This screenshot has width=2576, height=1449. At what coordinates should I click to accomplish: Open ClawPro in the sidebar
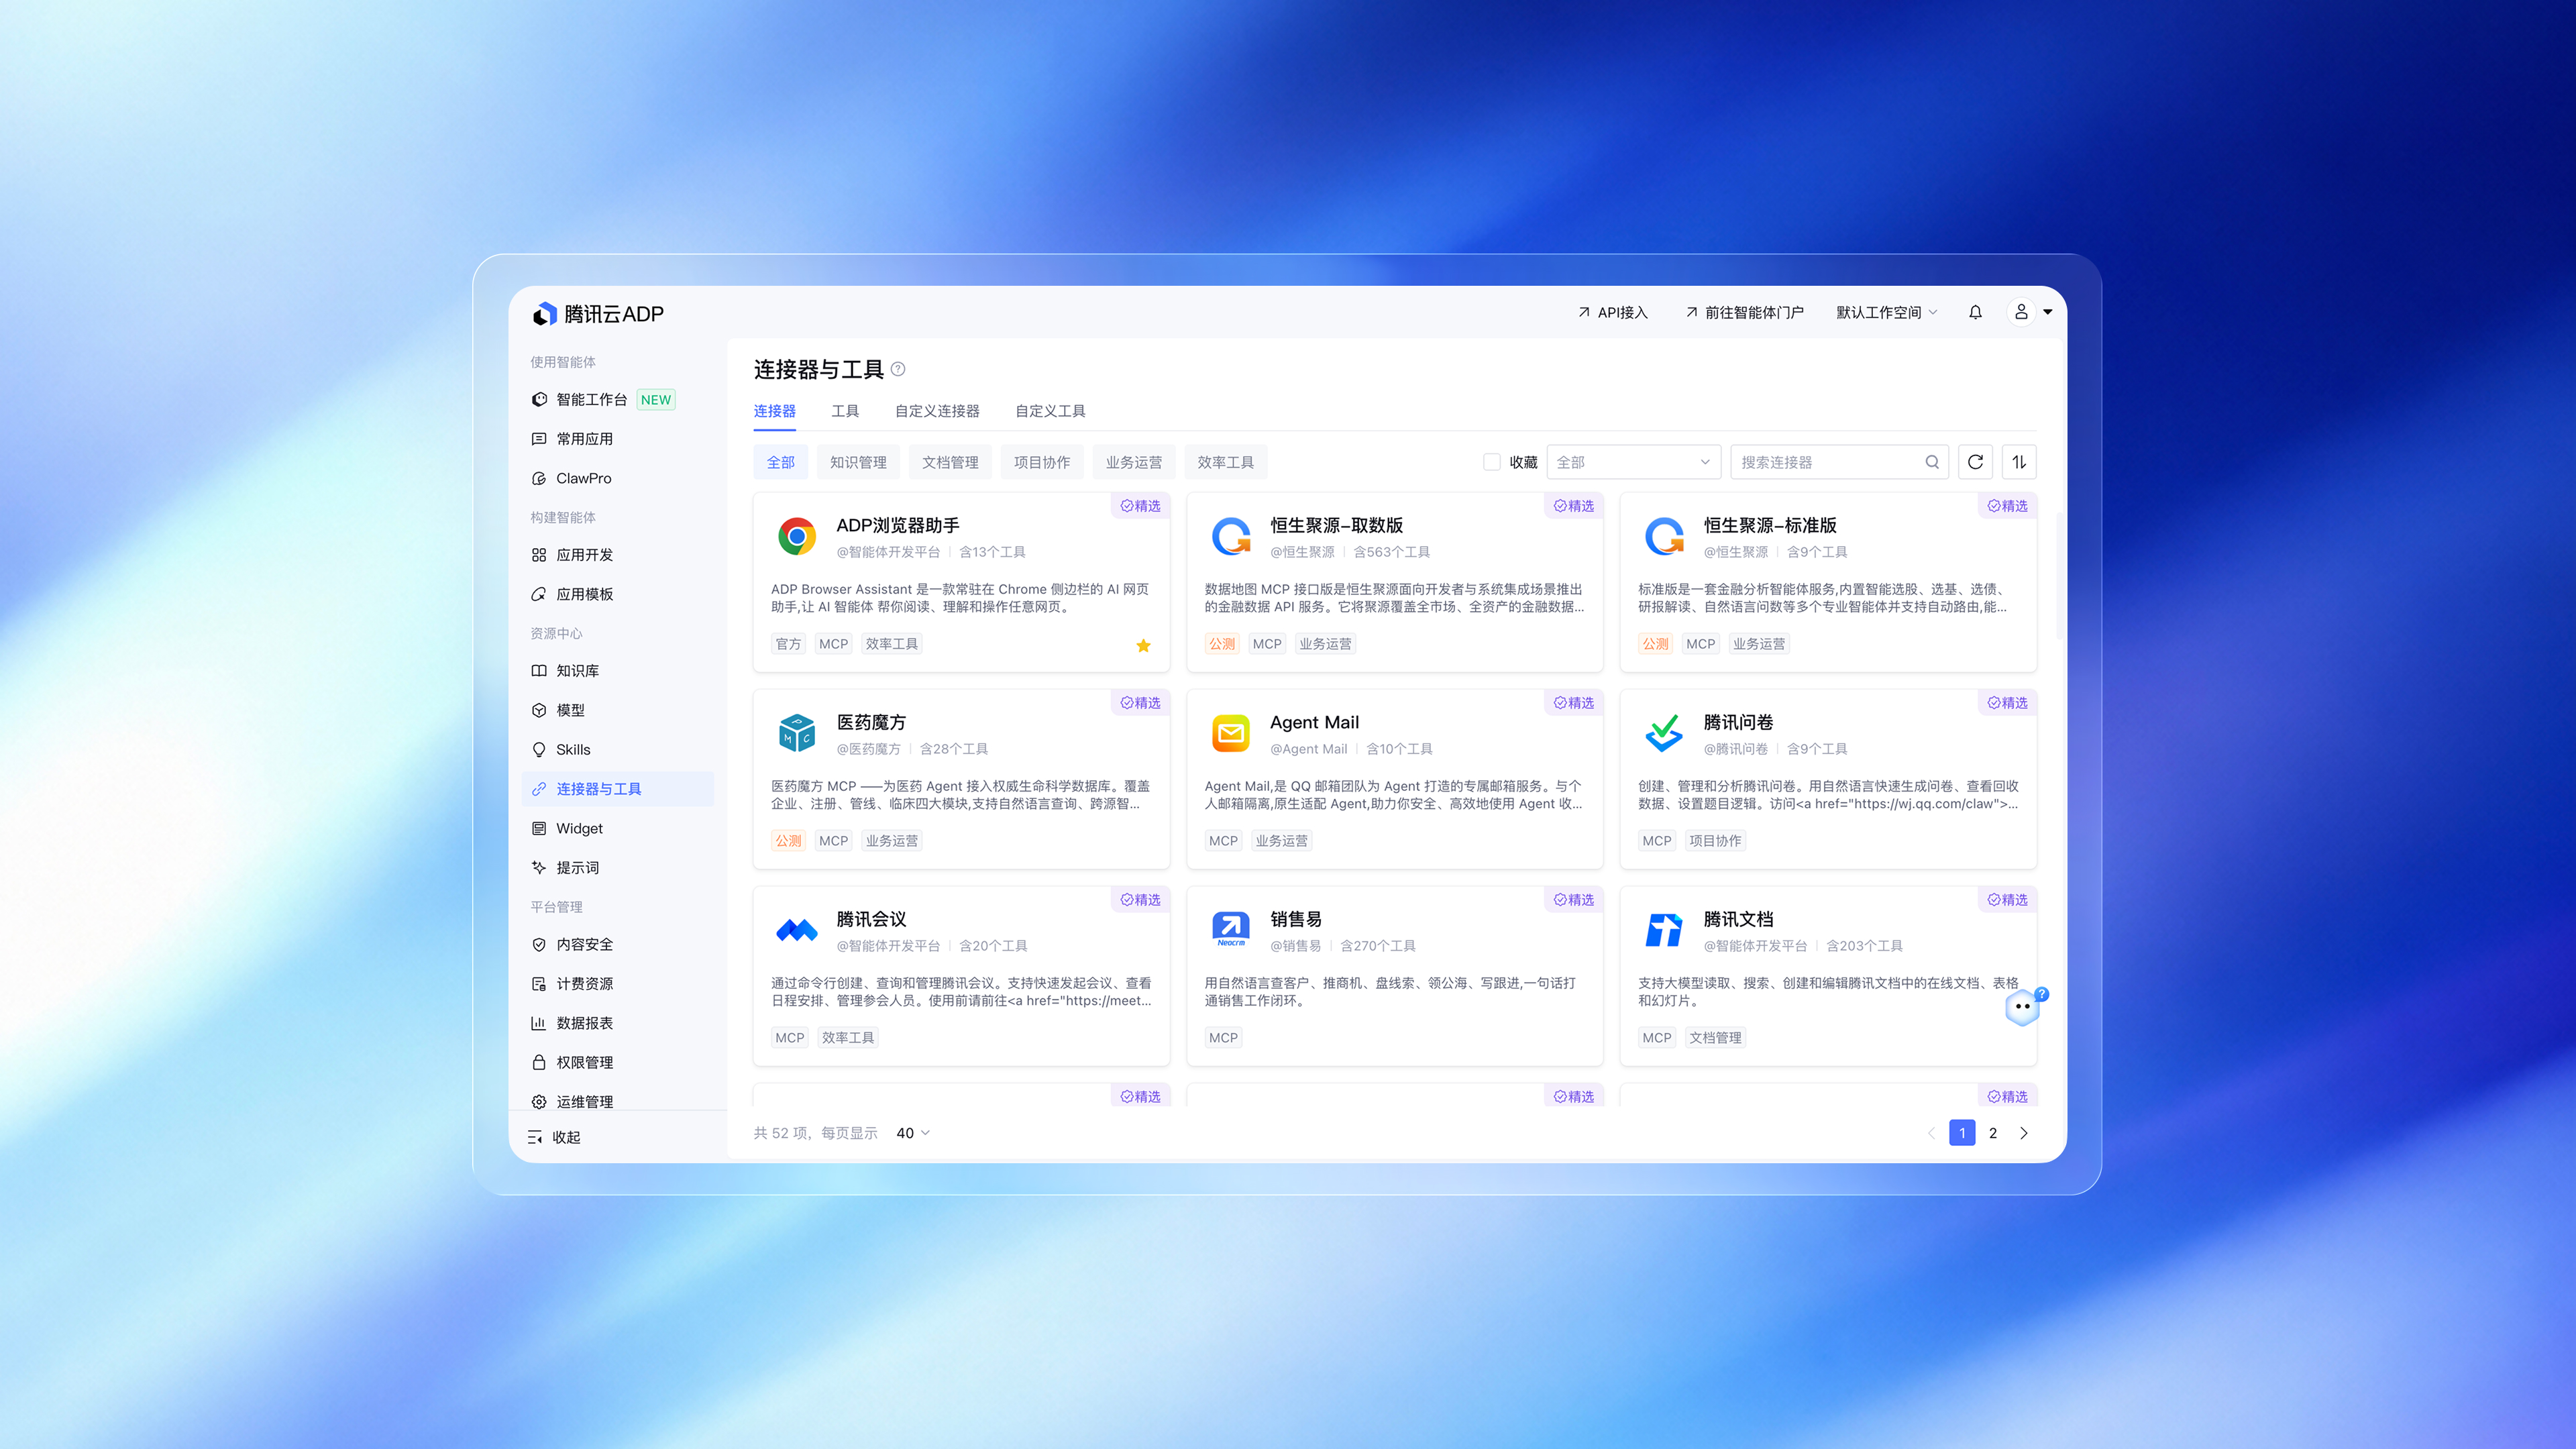point(618,478)
